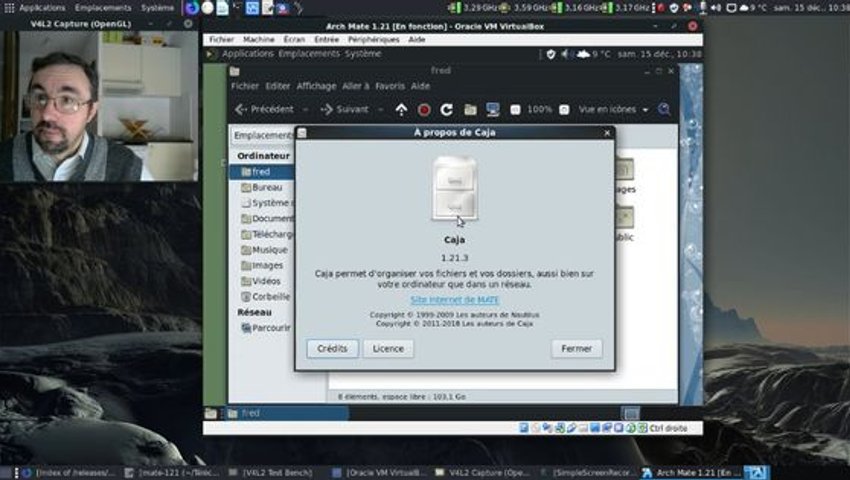Open VirtualBox Aide menu
The image size is (850, 480).
coord(416,40)
